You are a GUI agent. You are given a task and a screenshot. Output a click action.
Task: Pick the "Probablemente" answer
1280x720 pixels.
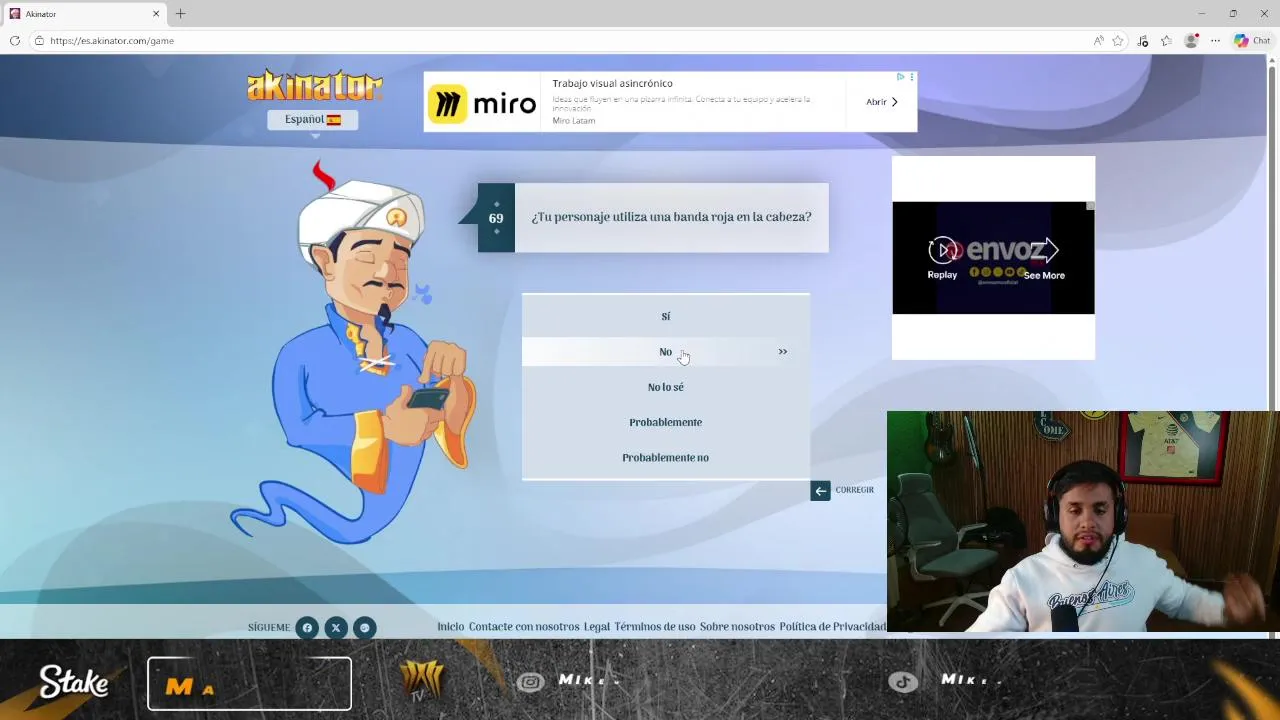tap(665, 422)
